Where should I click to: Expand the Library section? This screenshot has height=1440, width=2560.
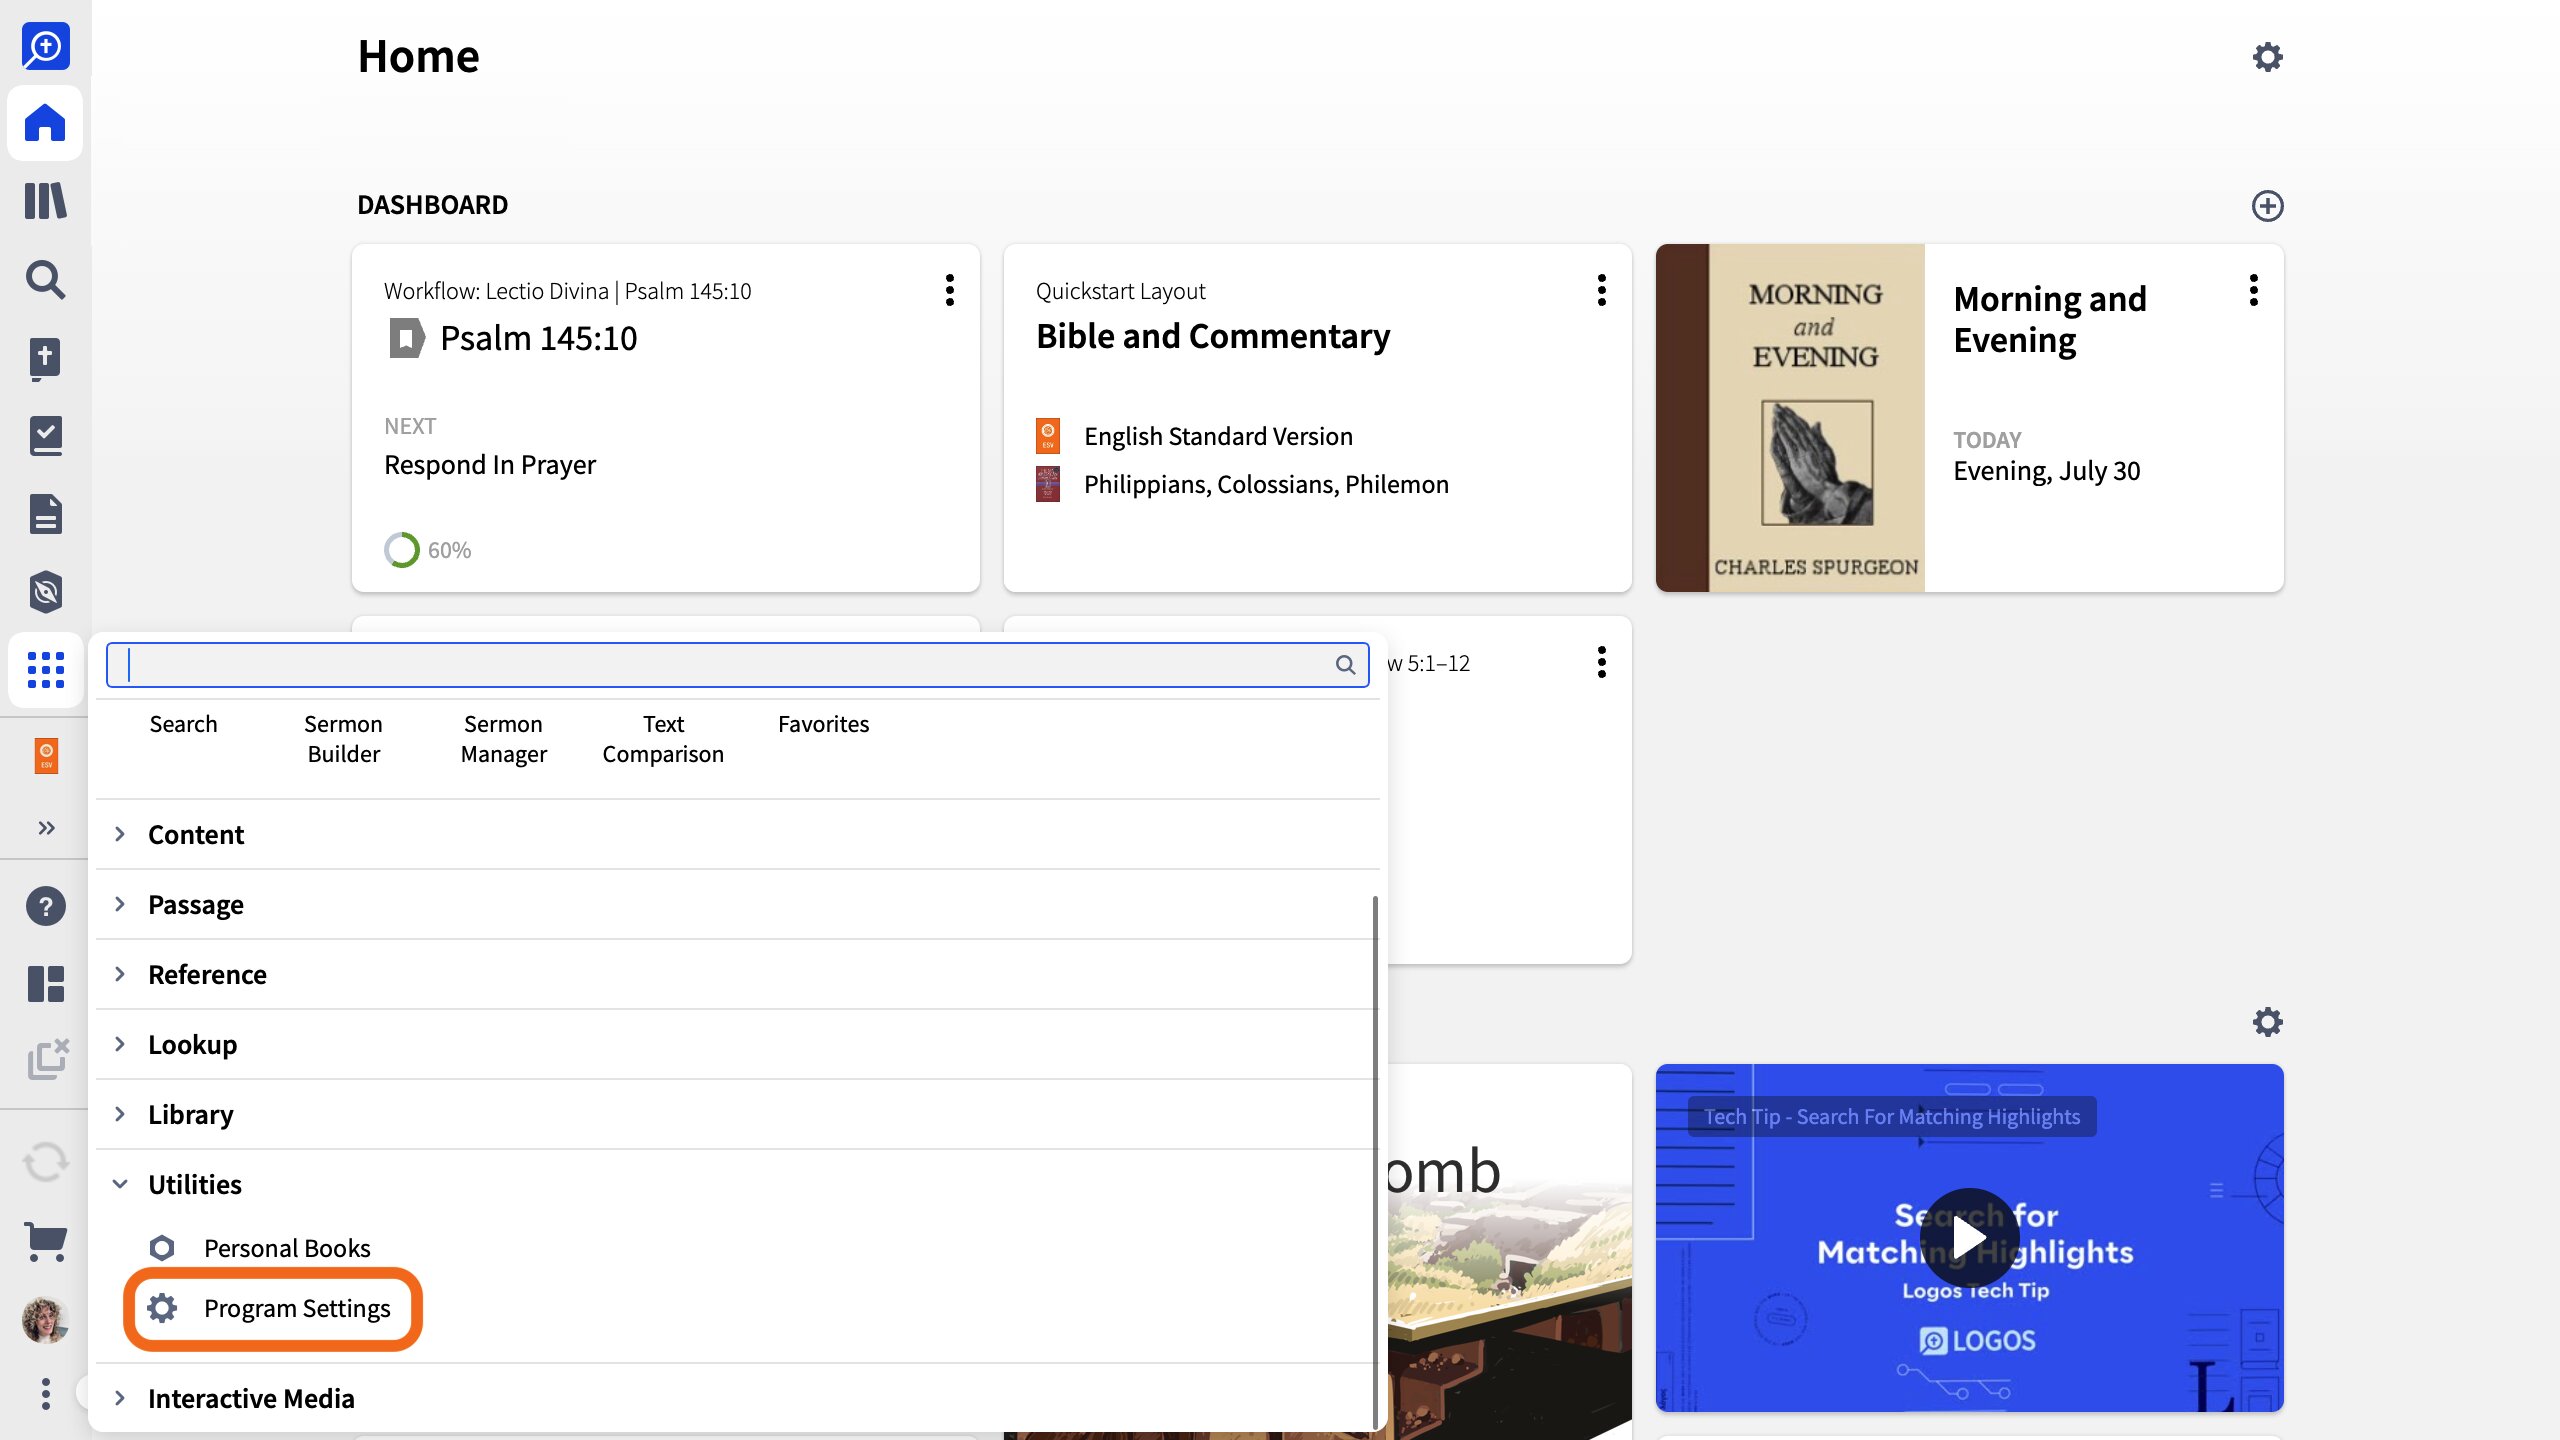(x=737, y=1114)
